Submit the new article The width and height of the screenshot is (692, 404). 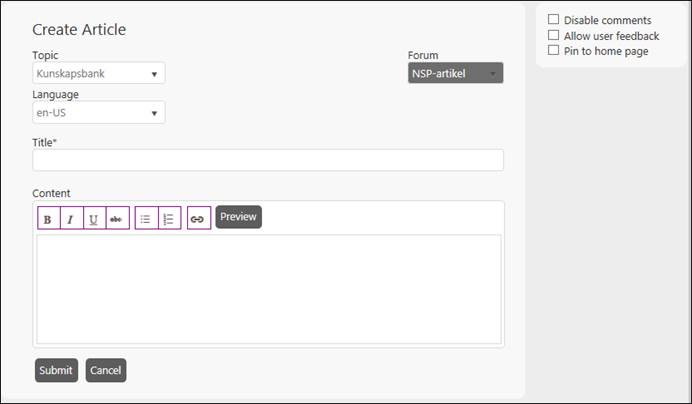tap(56, 370)
